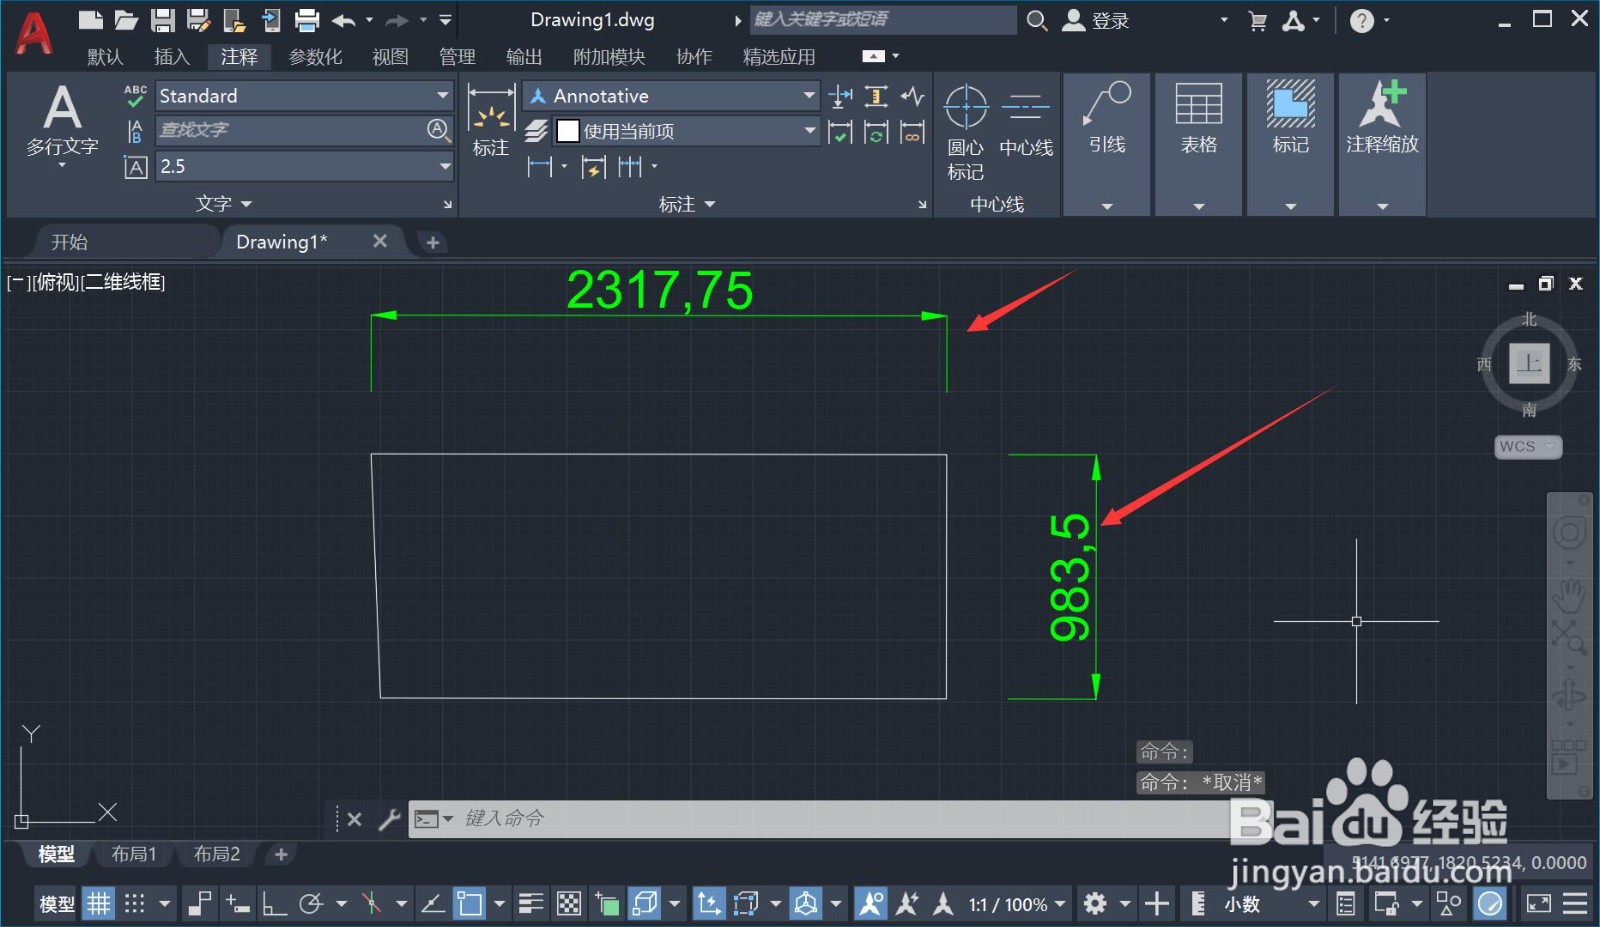Open the Annotation Scaling (注释缩放) tool
The height and width of the screenshot is (927, 1600).
pyautogui.click(x=1382, y=118)
